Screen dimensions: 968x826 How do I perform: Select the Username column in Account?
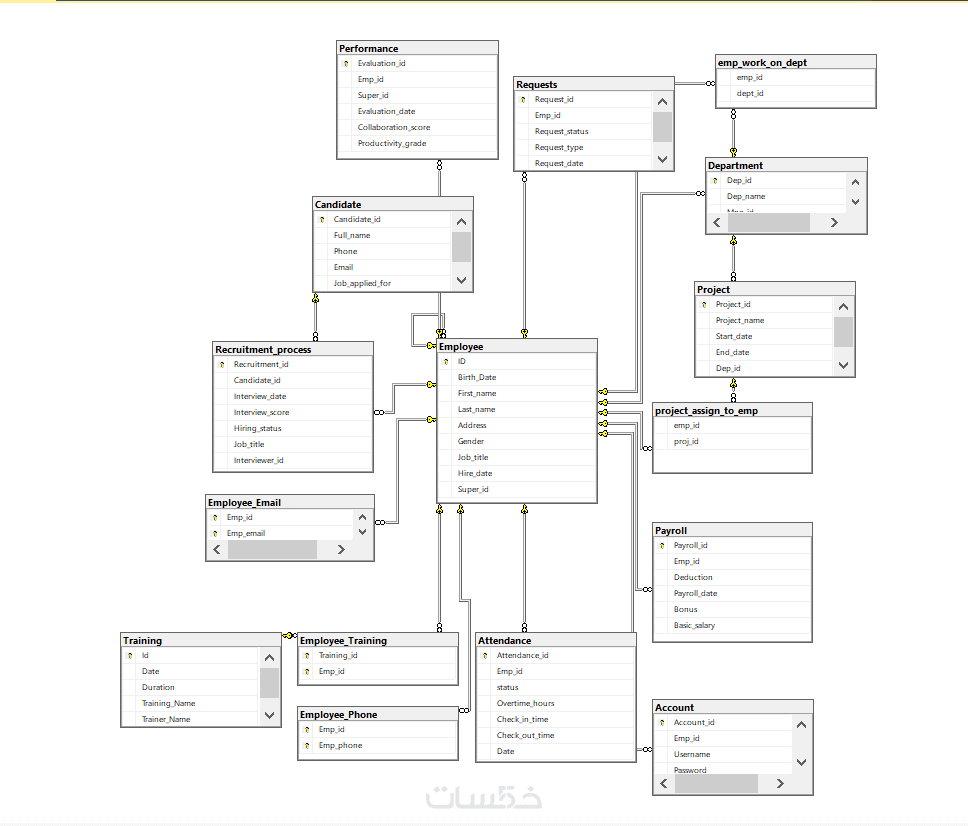723,754
